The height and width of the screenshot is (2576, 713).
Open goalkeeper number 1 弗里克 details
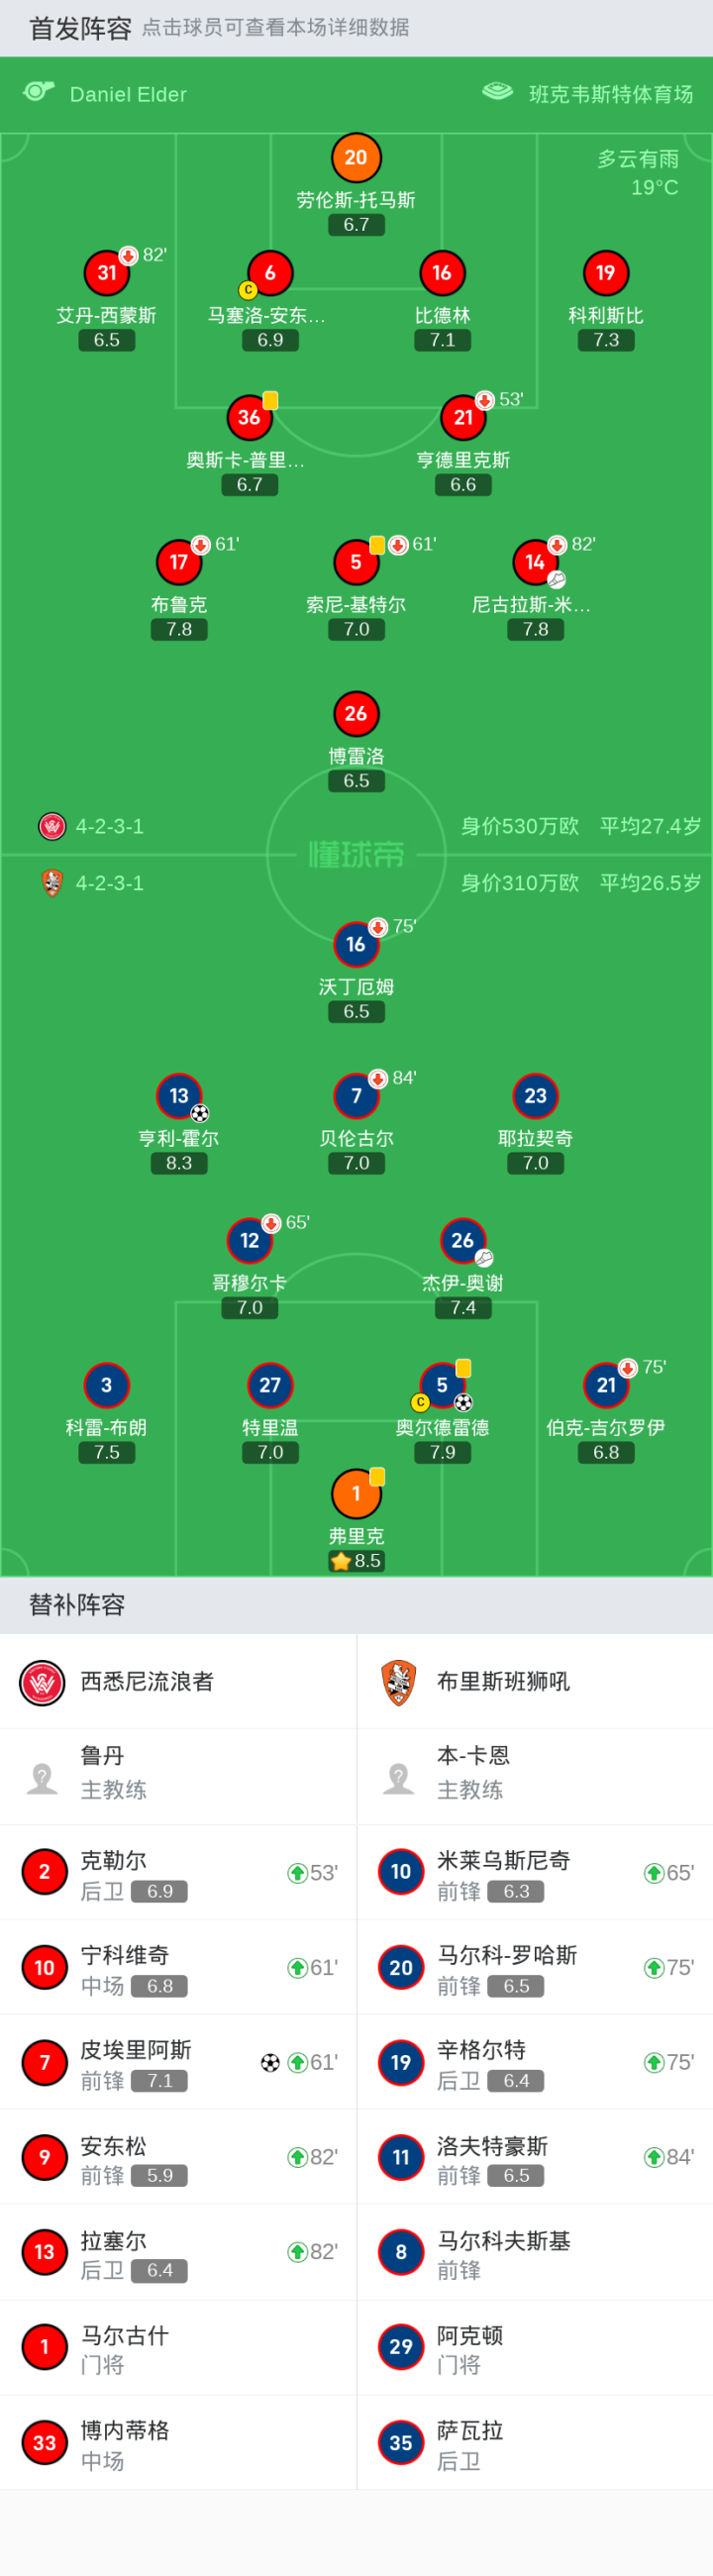(x=356, y=1494)
